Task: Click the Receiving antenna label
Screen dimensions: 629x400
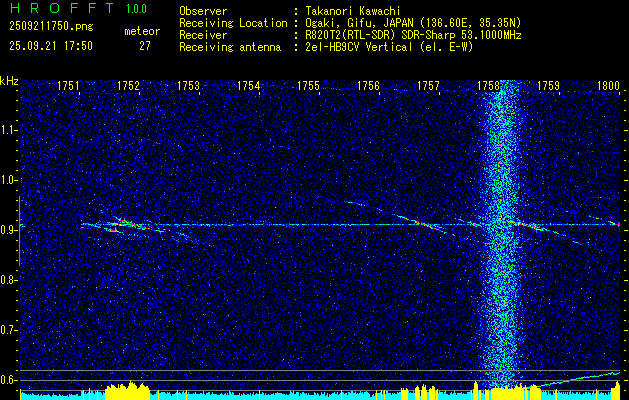Action: [x=230, y=47]
